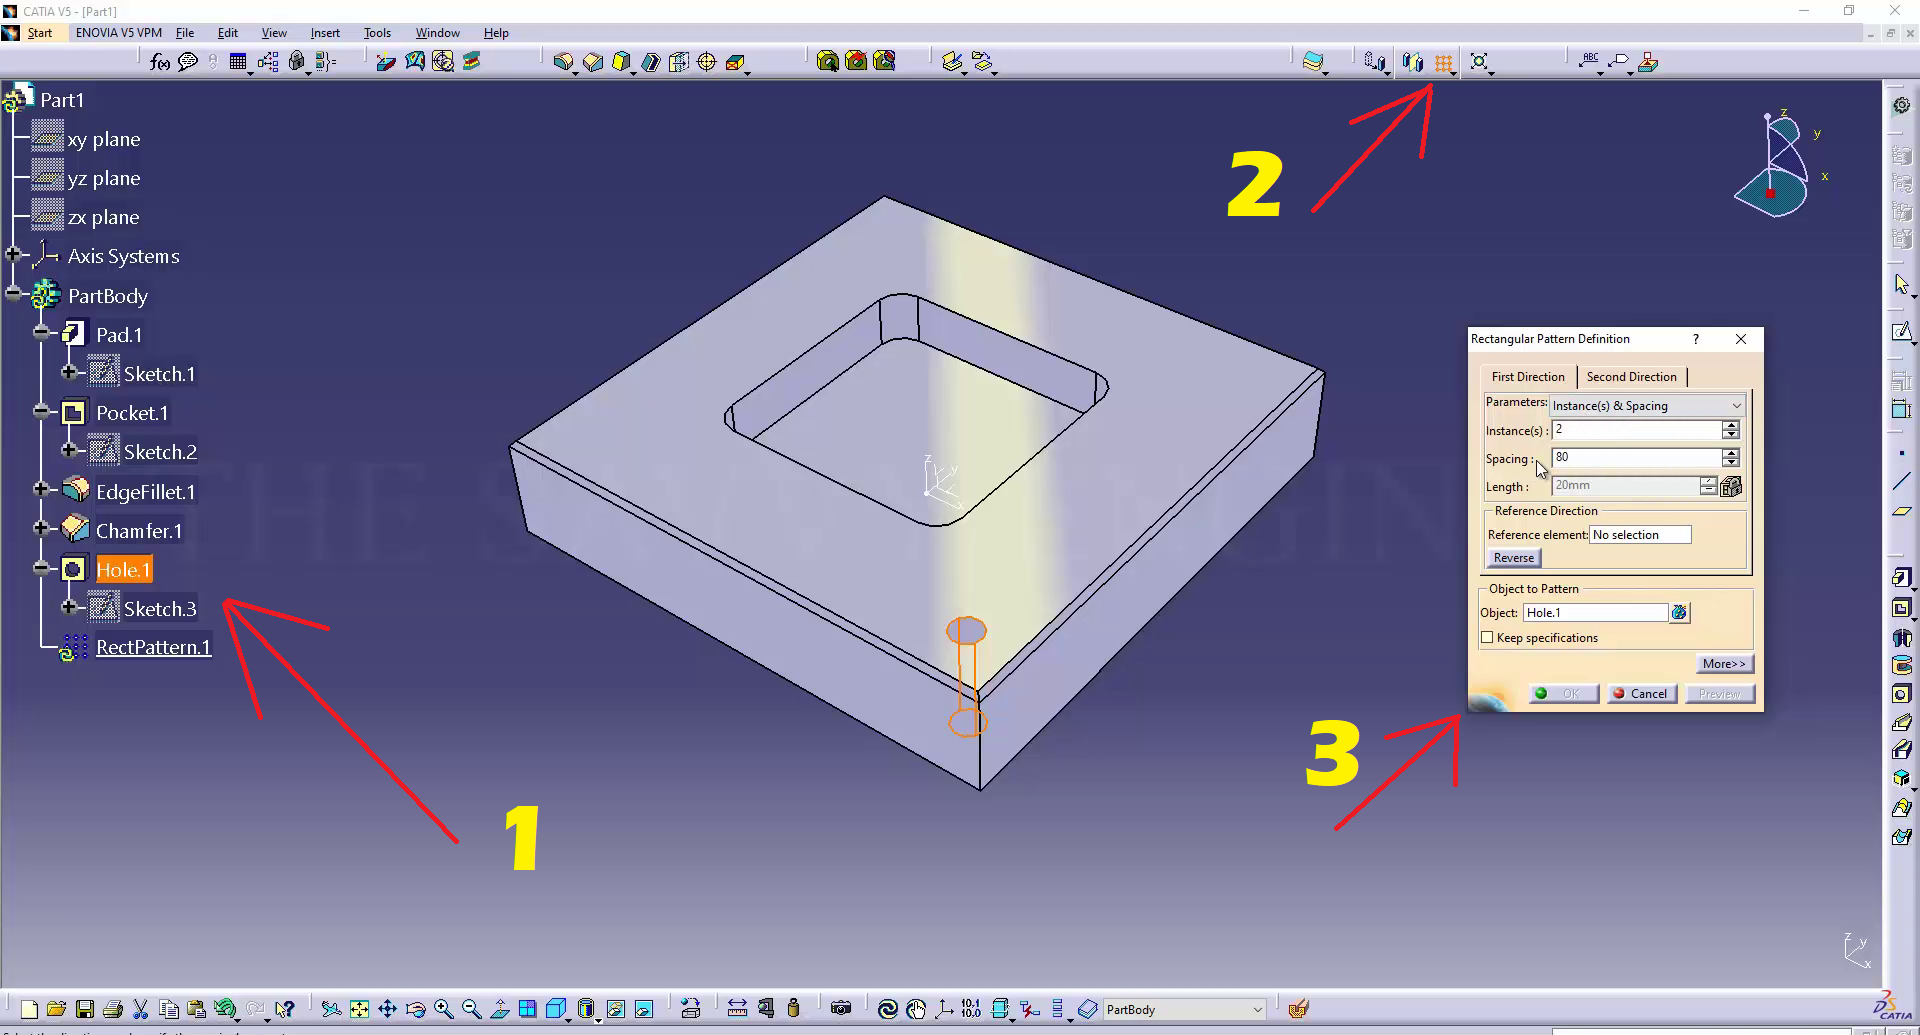The height and width of the screenshot is (1035, 1920).
Task: Click the Design Table icon
Action: [238, 62]
